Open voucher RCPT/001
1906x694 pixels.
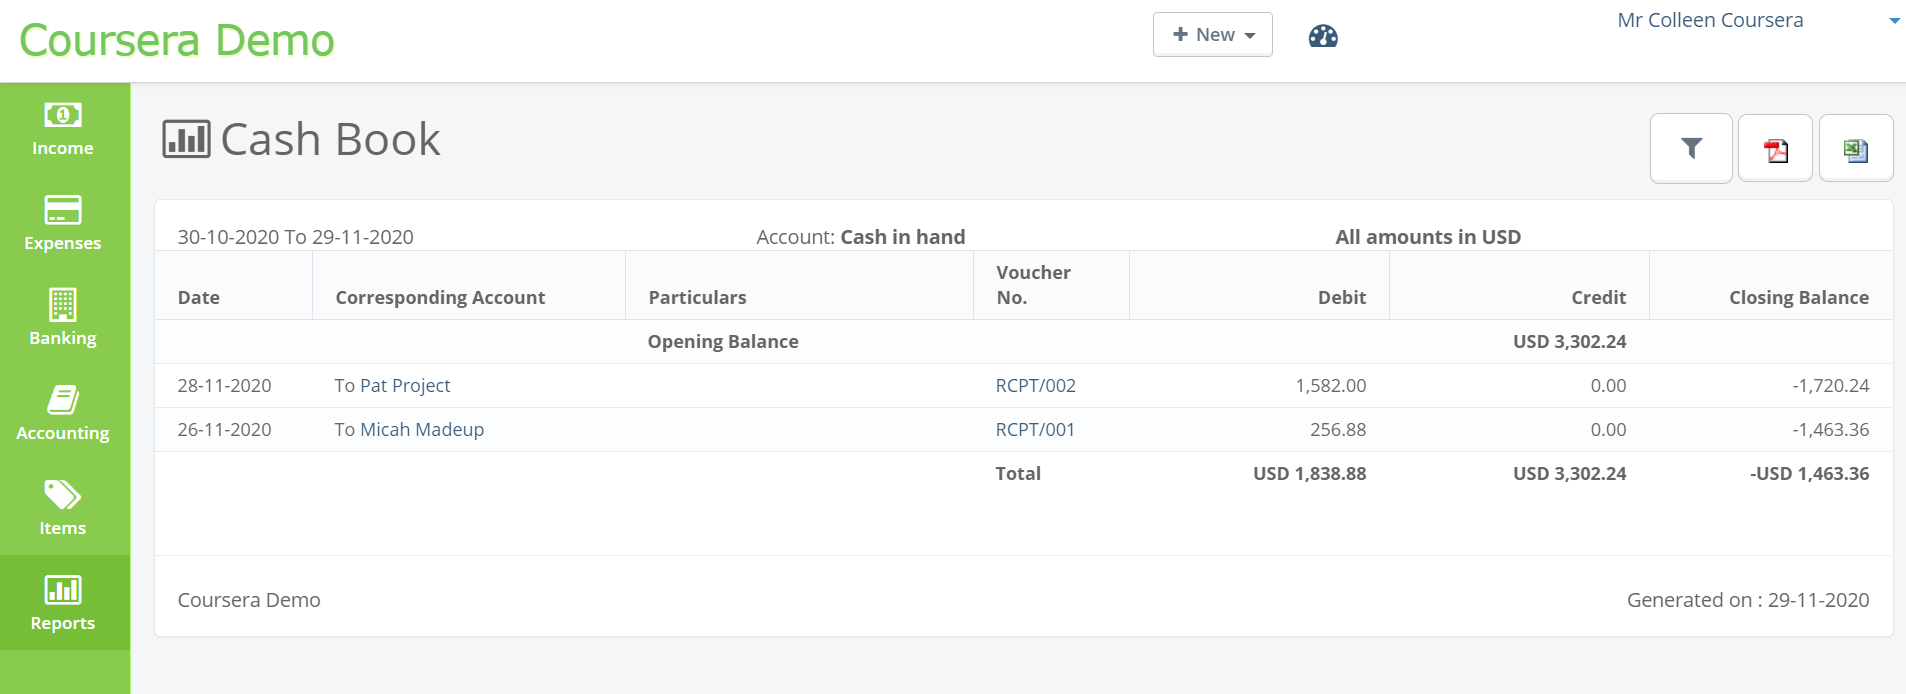[x=1035, y=430]
